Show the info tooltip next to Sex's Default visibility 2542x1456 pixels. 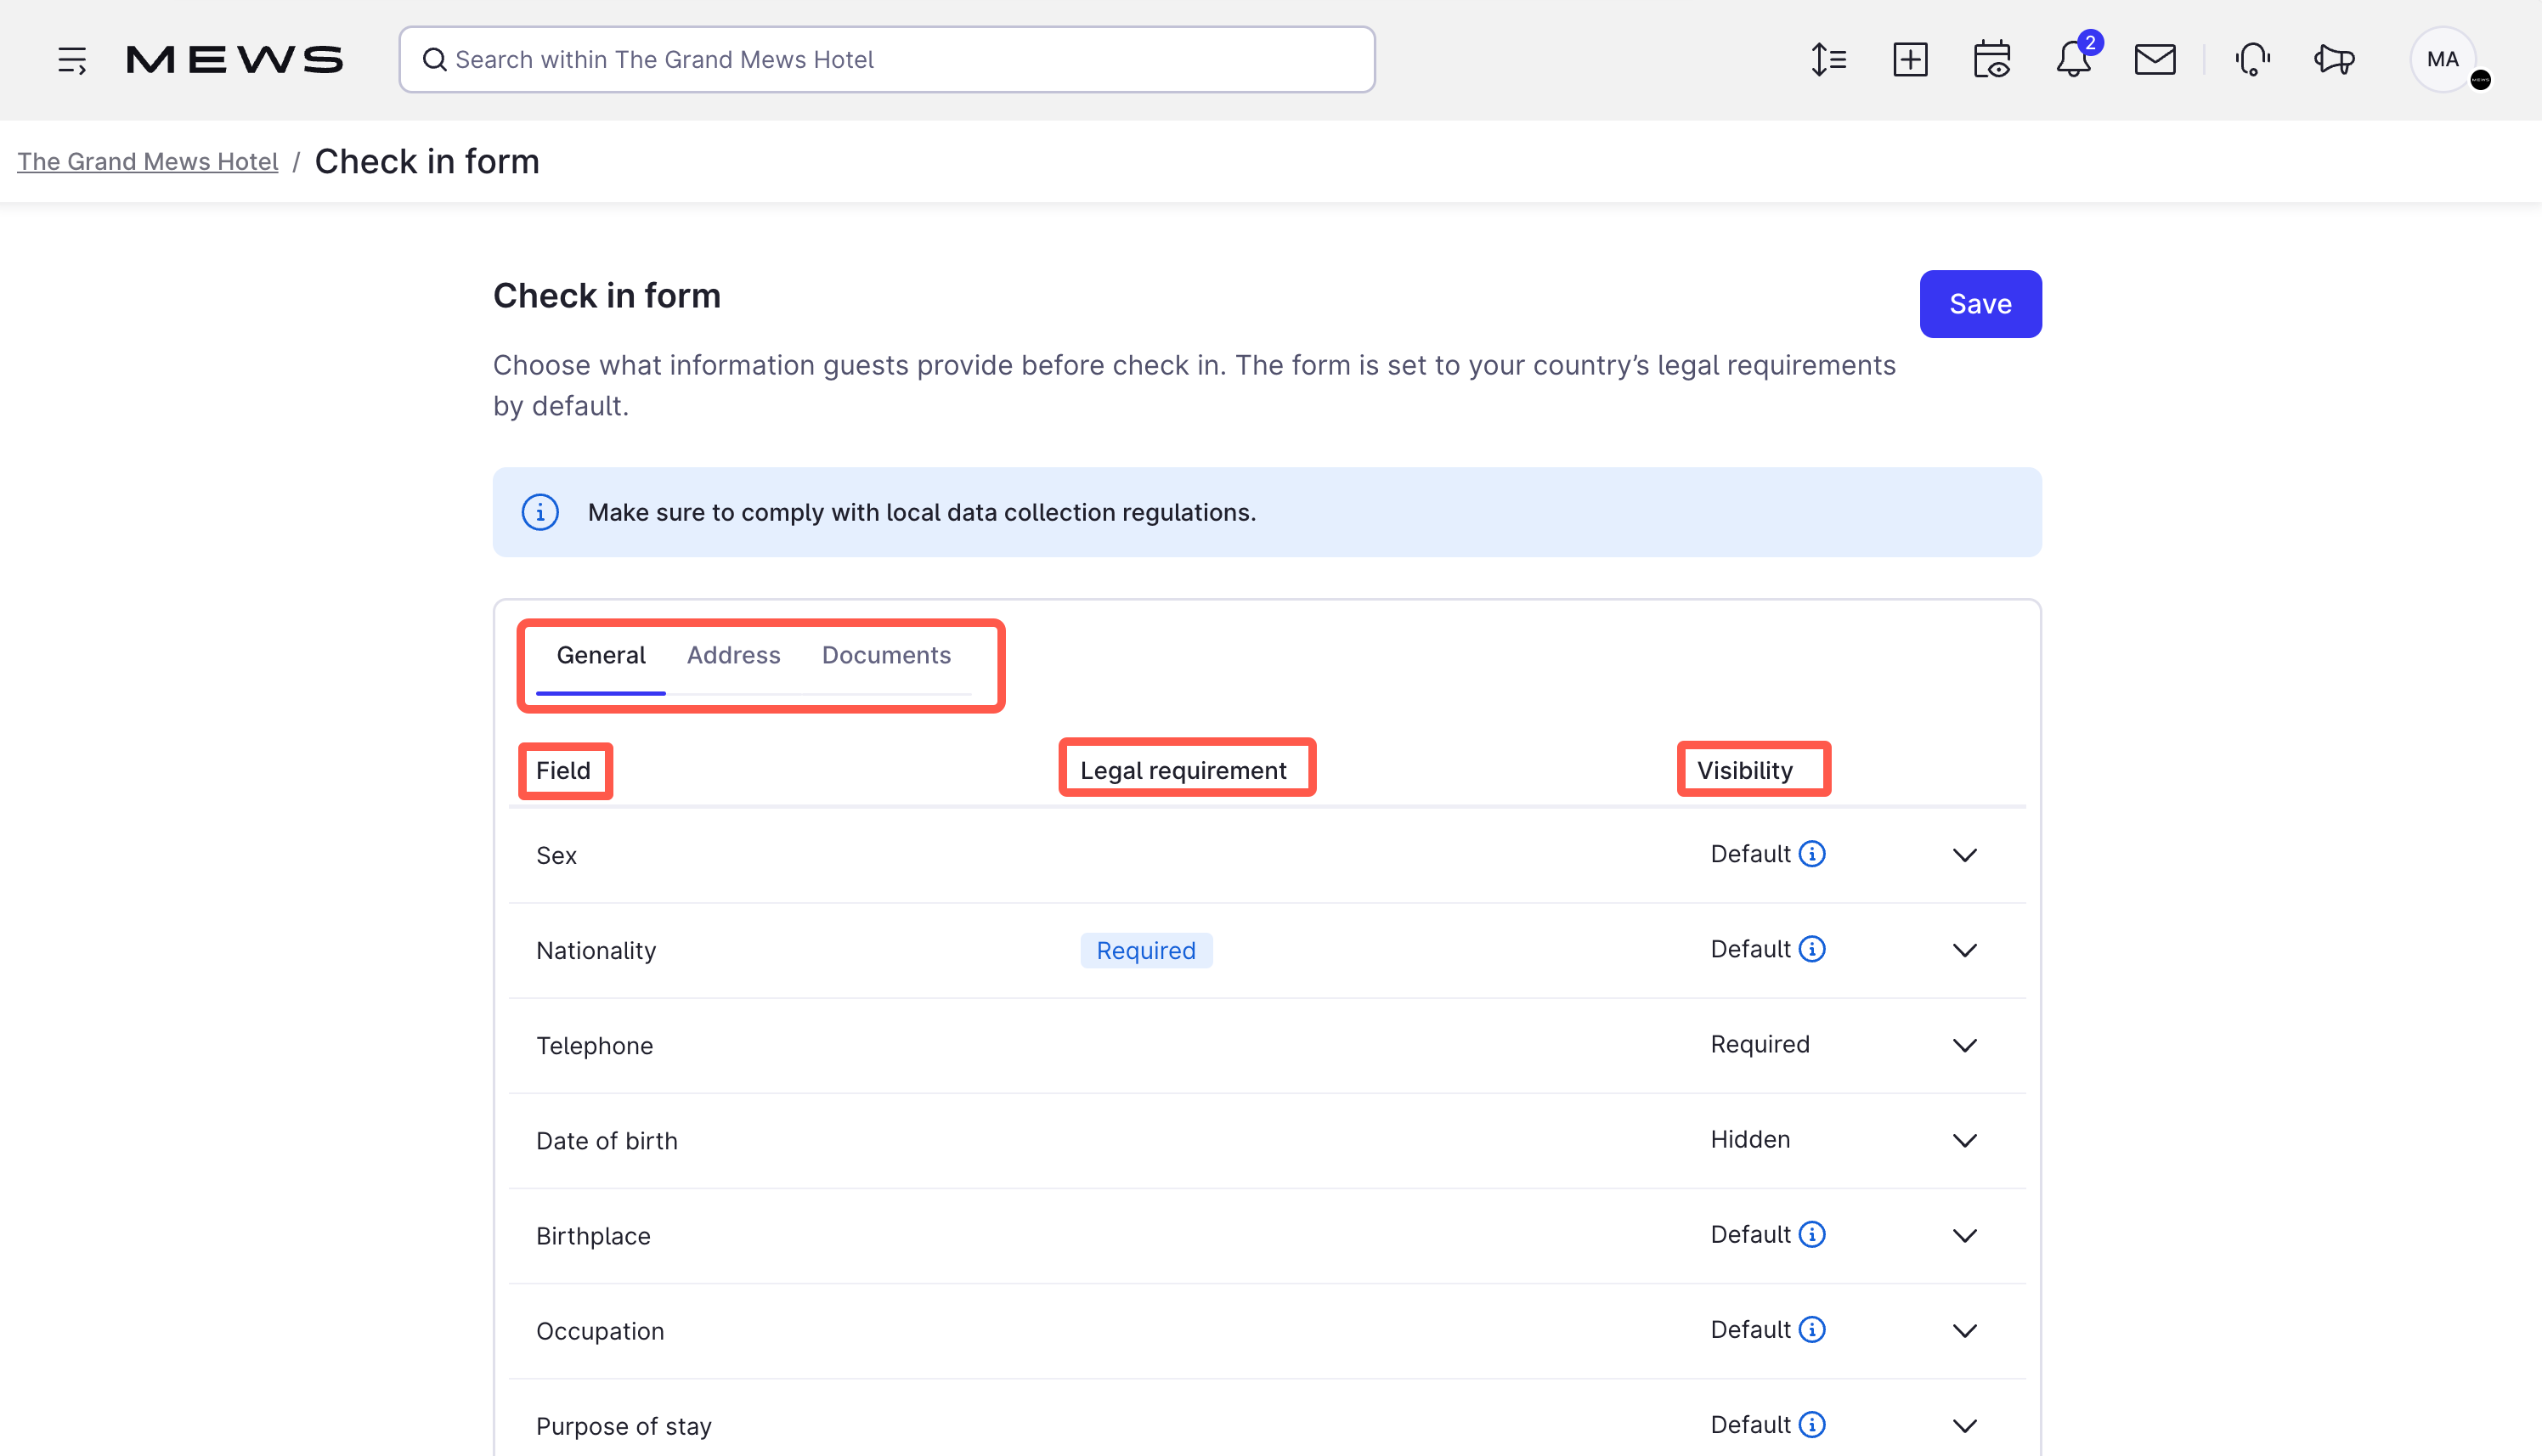1811,854
